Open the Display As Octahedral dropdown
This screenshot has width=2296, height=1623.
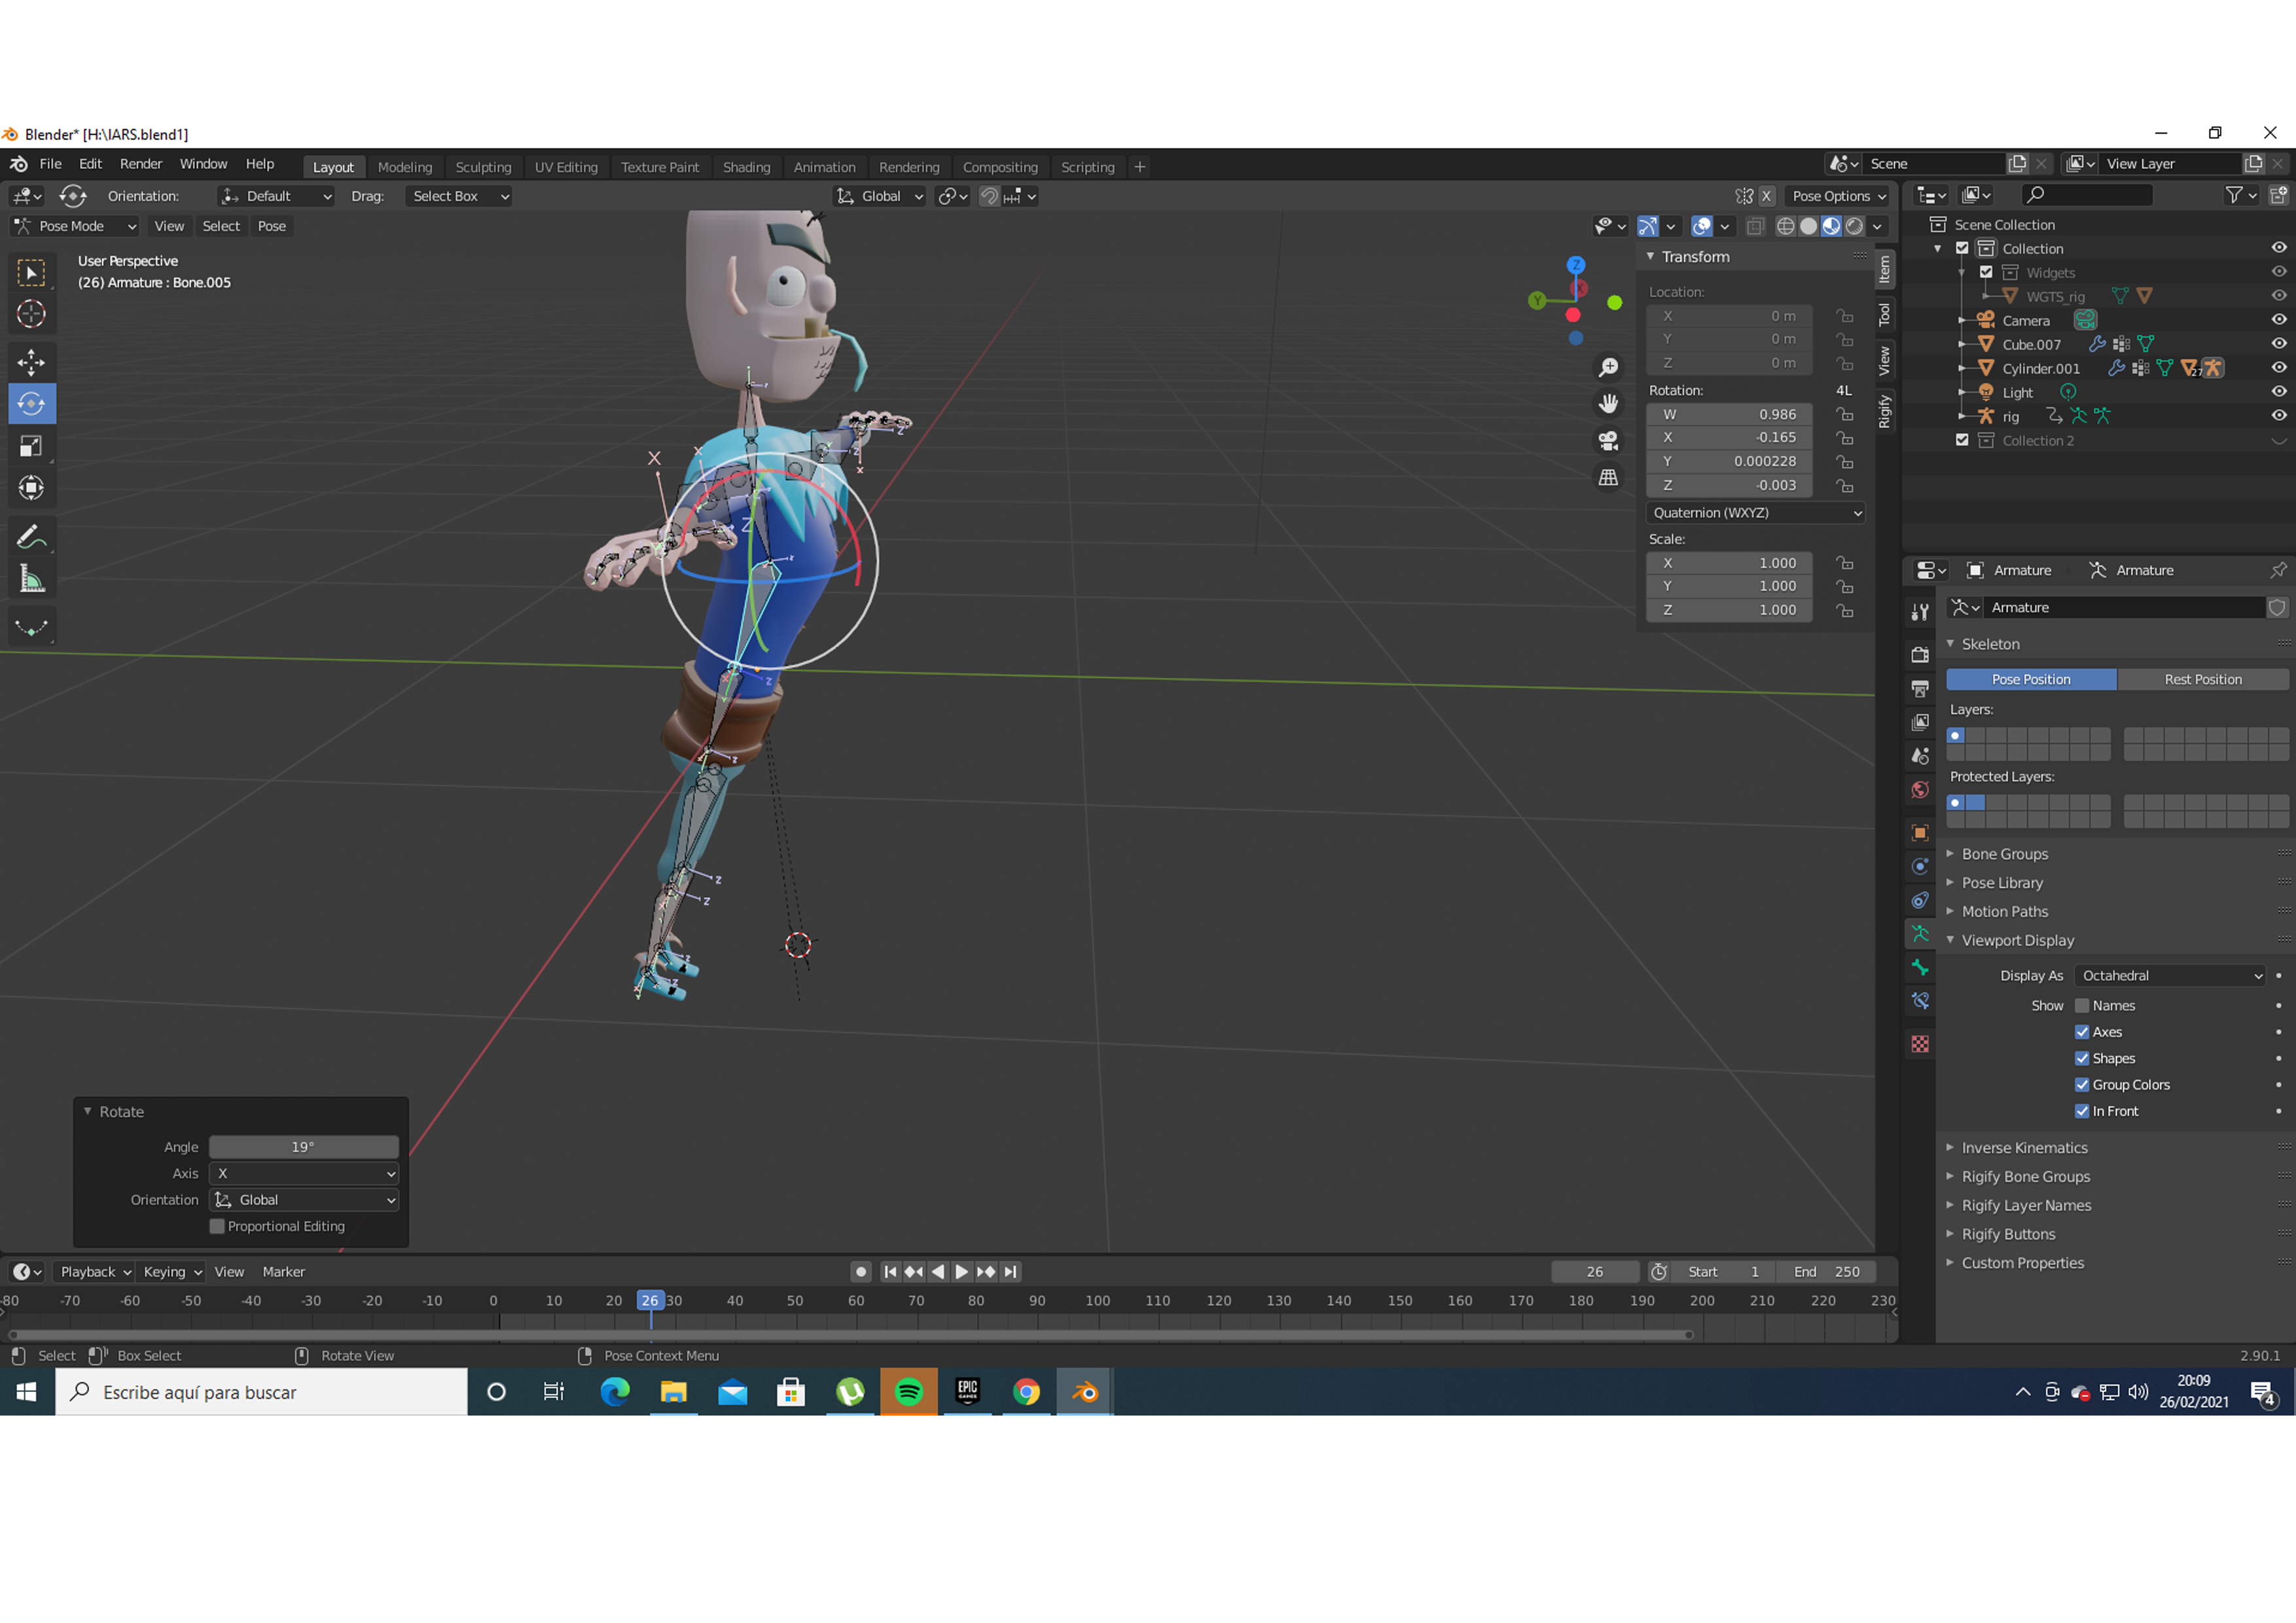click(2170, 976)
